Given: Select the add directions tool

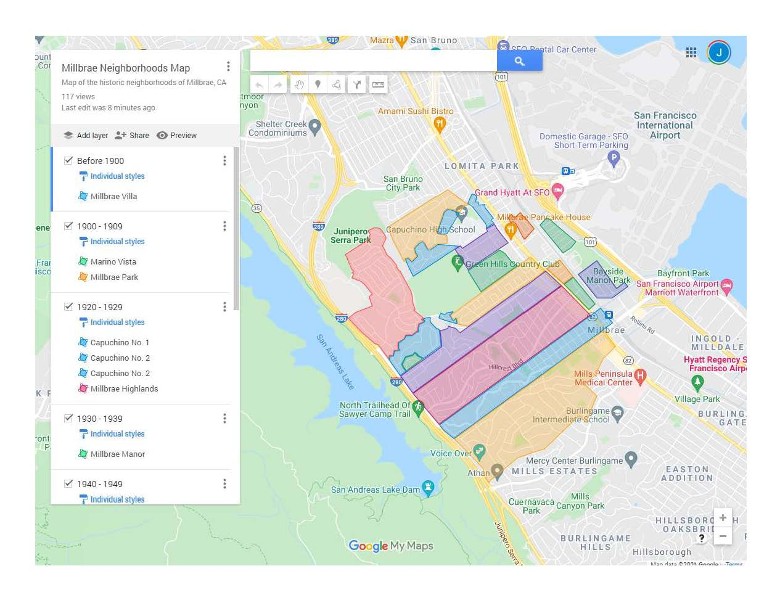Looking at the screenshot, I should [x=357, y=85].
